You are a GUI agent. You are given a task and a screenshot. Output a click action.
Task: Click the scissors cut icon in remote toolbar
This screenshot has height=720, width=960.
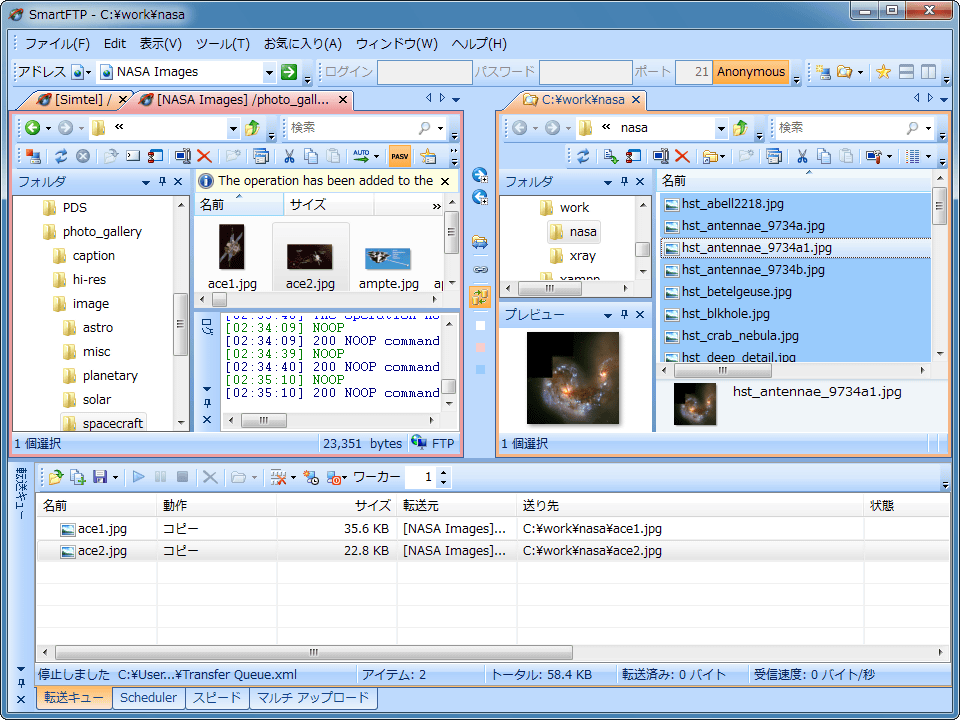[x=289, y=156]
